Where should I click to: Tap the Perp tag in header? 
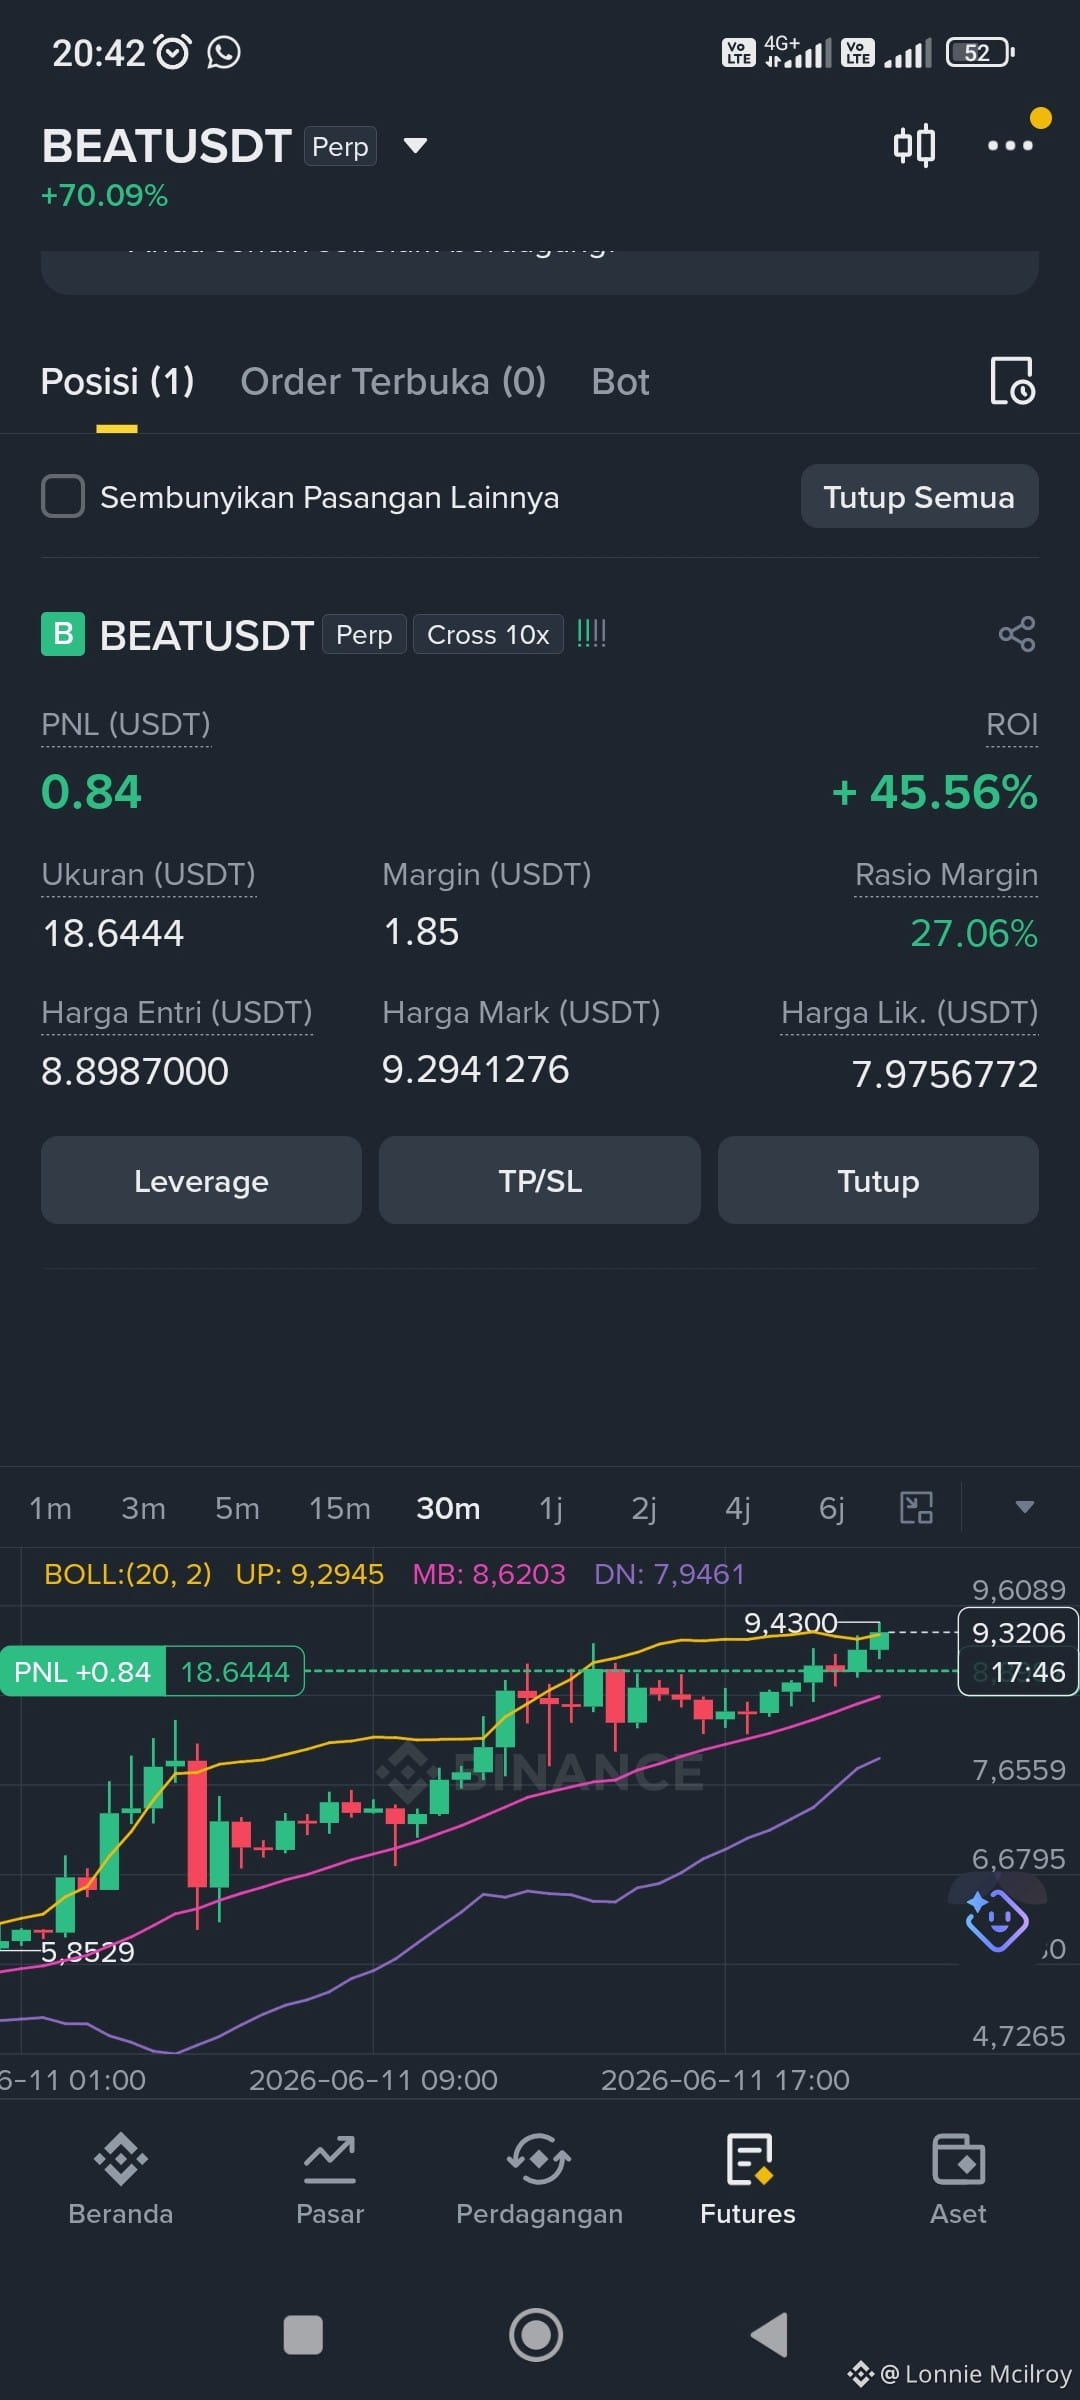pyautogui.click(x=340, y=146)
